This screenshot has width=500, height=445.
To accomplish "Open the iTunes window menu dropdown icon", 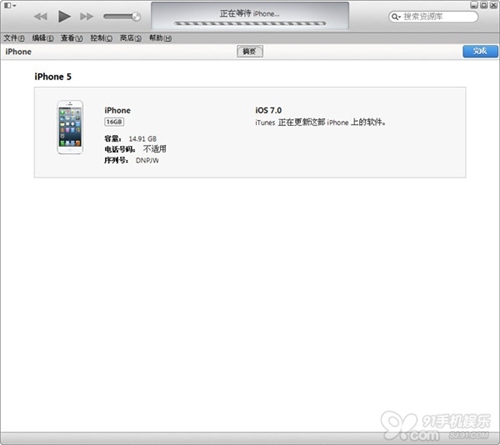I will 10,5.
